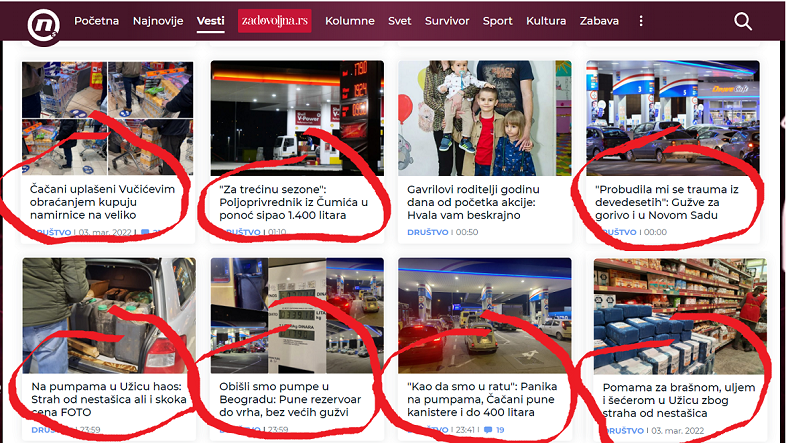This screenshot has height=443, width=786.
Task: Go to the Sport section
Action: pos(497,21)
